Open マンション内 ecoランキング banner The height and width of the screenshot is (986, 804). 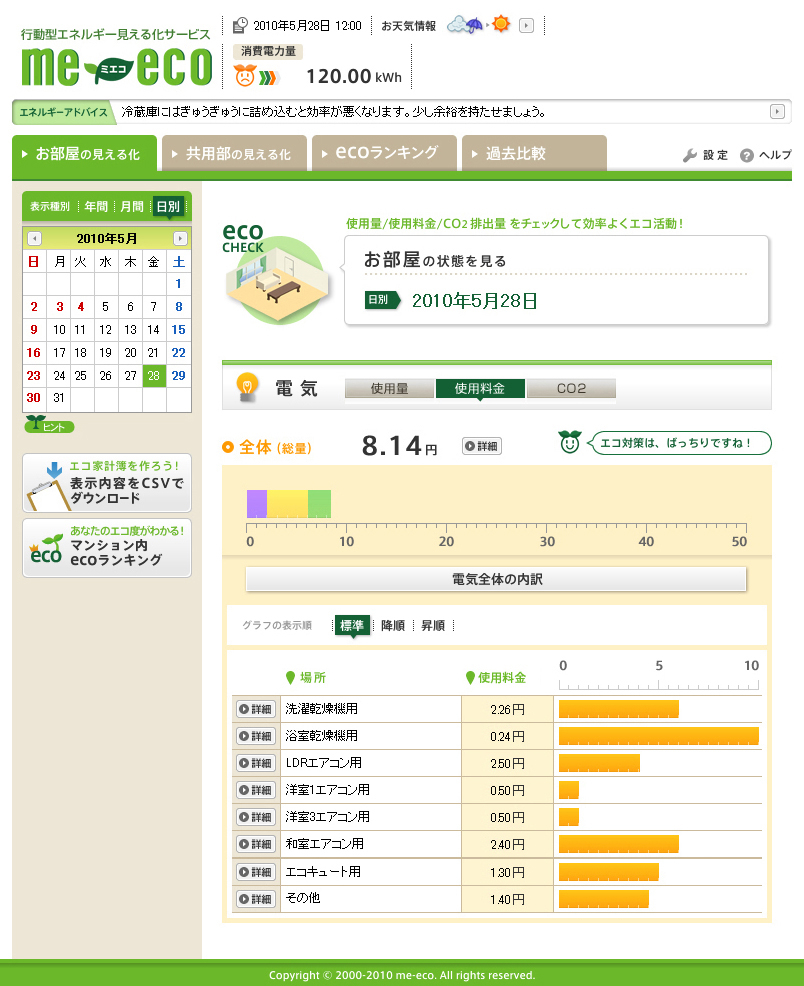click(x=107, y=548)
